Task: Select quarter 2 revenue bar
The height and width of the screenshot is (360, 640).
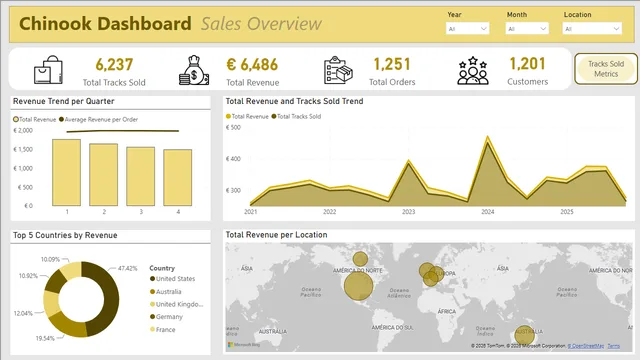Action: (104, 174)
